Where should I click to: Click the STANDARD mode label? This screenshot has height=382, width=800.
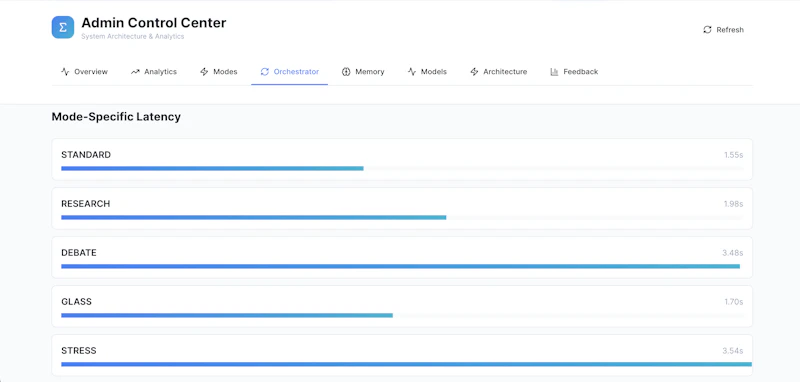pyautogui.click(x=86, y=155)
